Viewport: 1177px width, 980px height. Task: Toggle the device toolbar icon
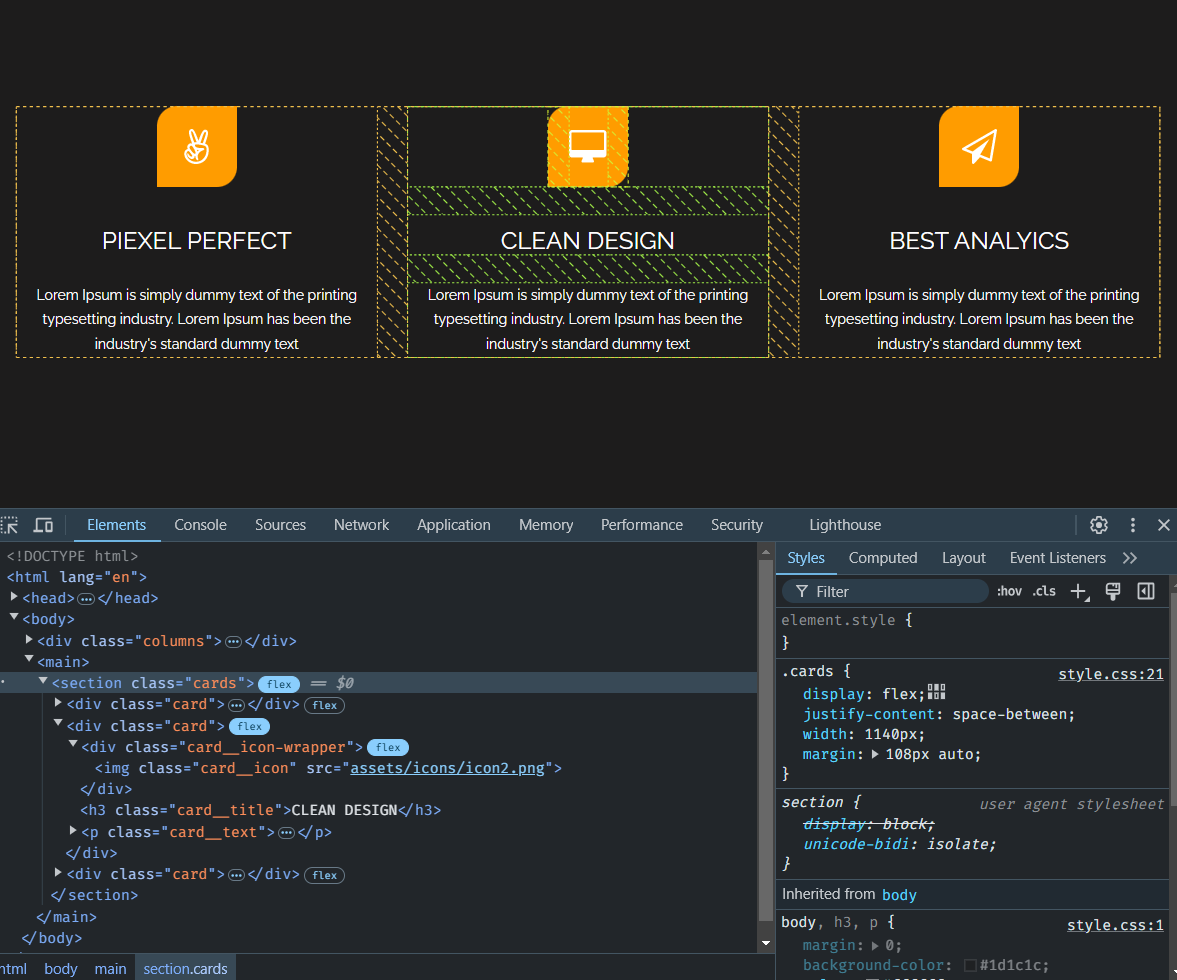point(44,525)
